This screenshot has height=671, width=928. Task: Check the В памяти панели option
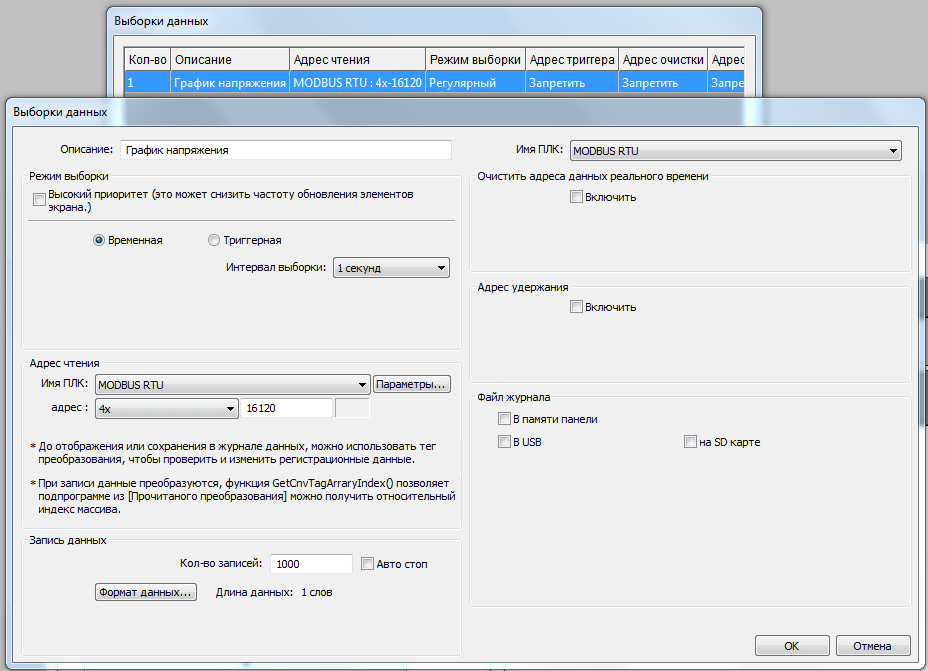[x=505, y=419]
